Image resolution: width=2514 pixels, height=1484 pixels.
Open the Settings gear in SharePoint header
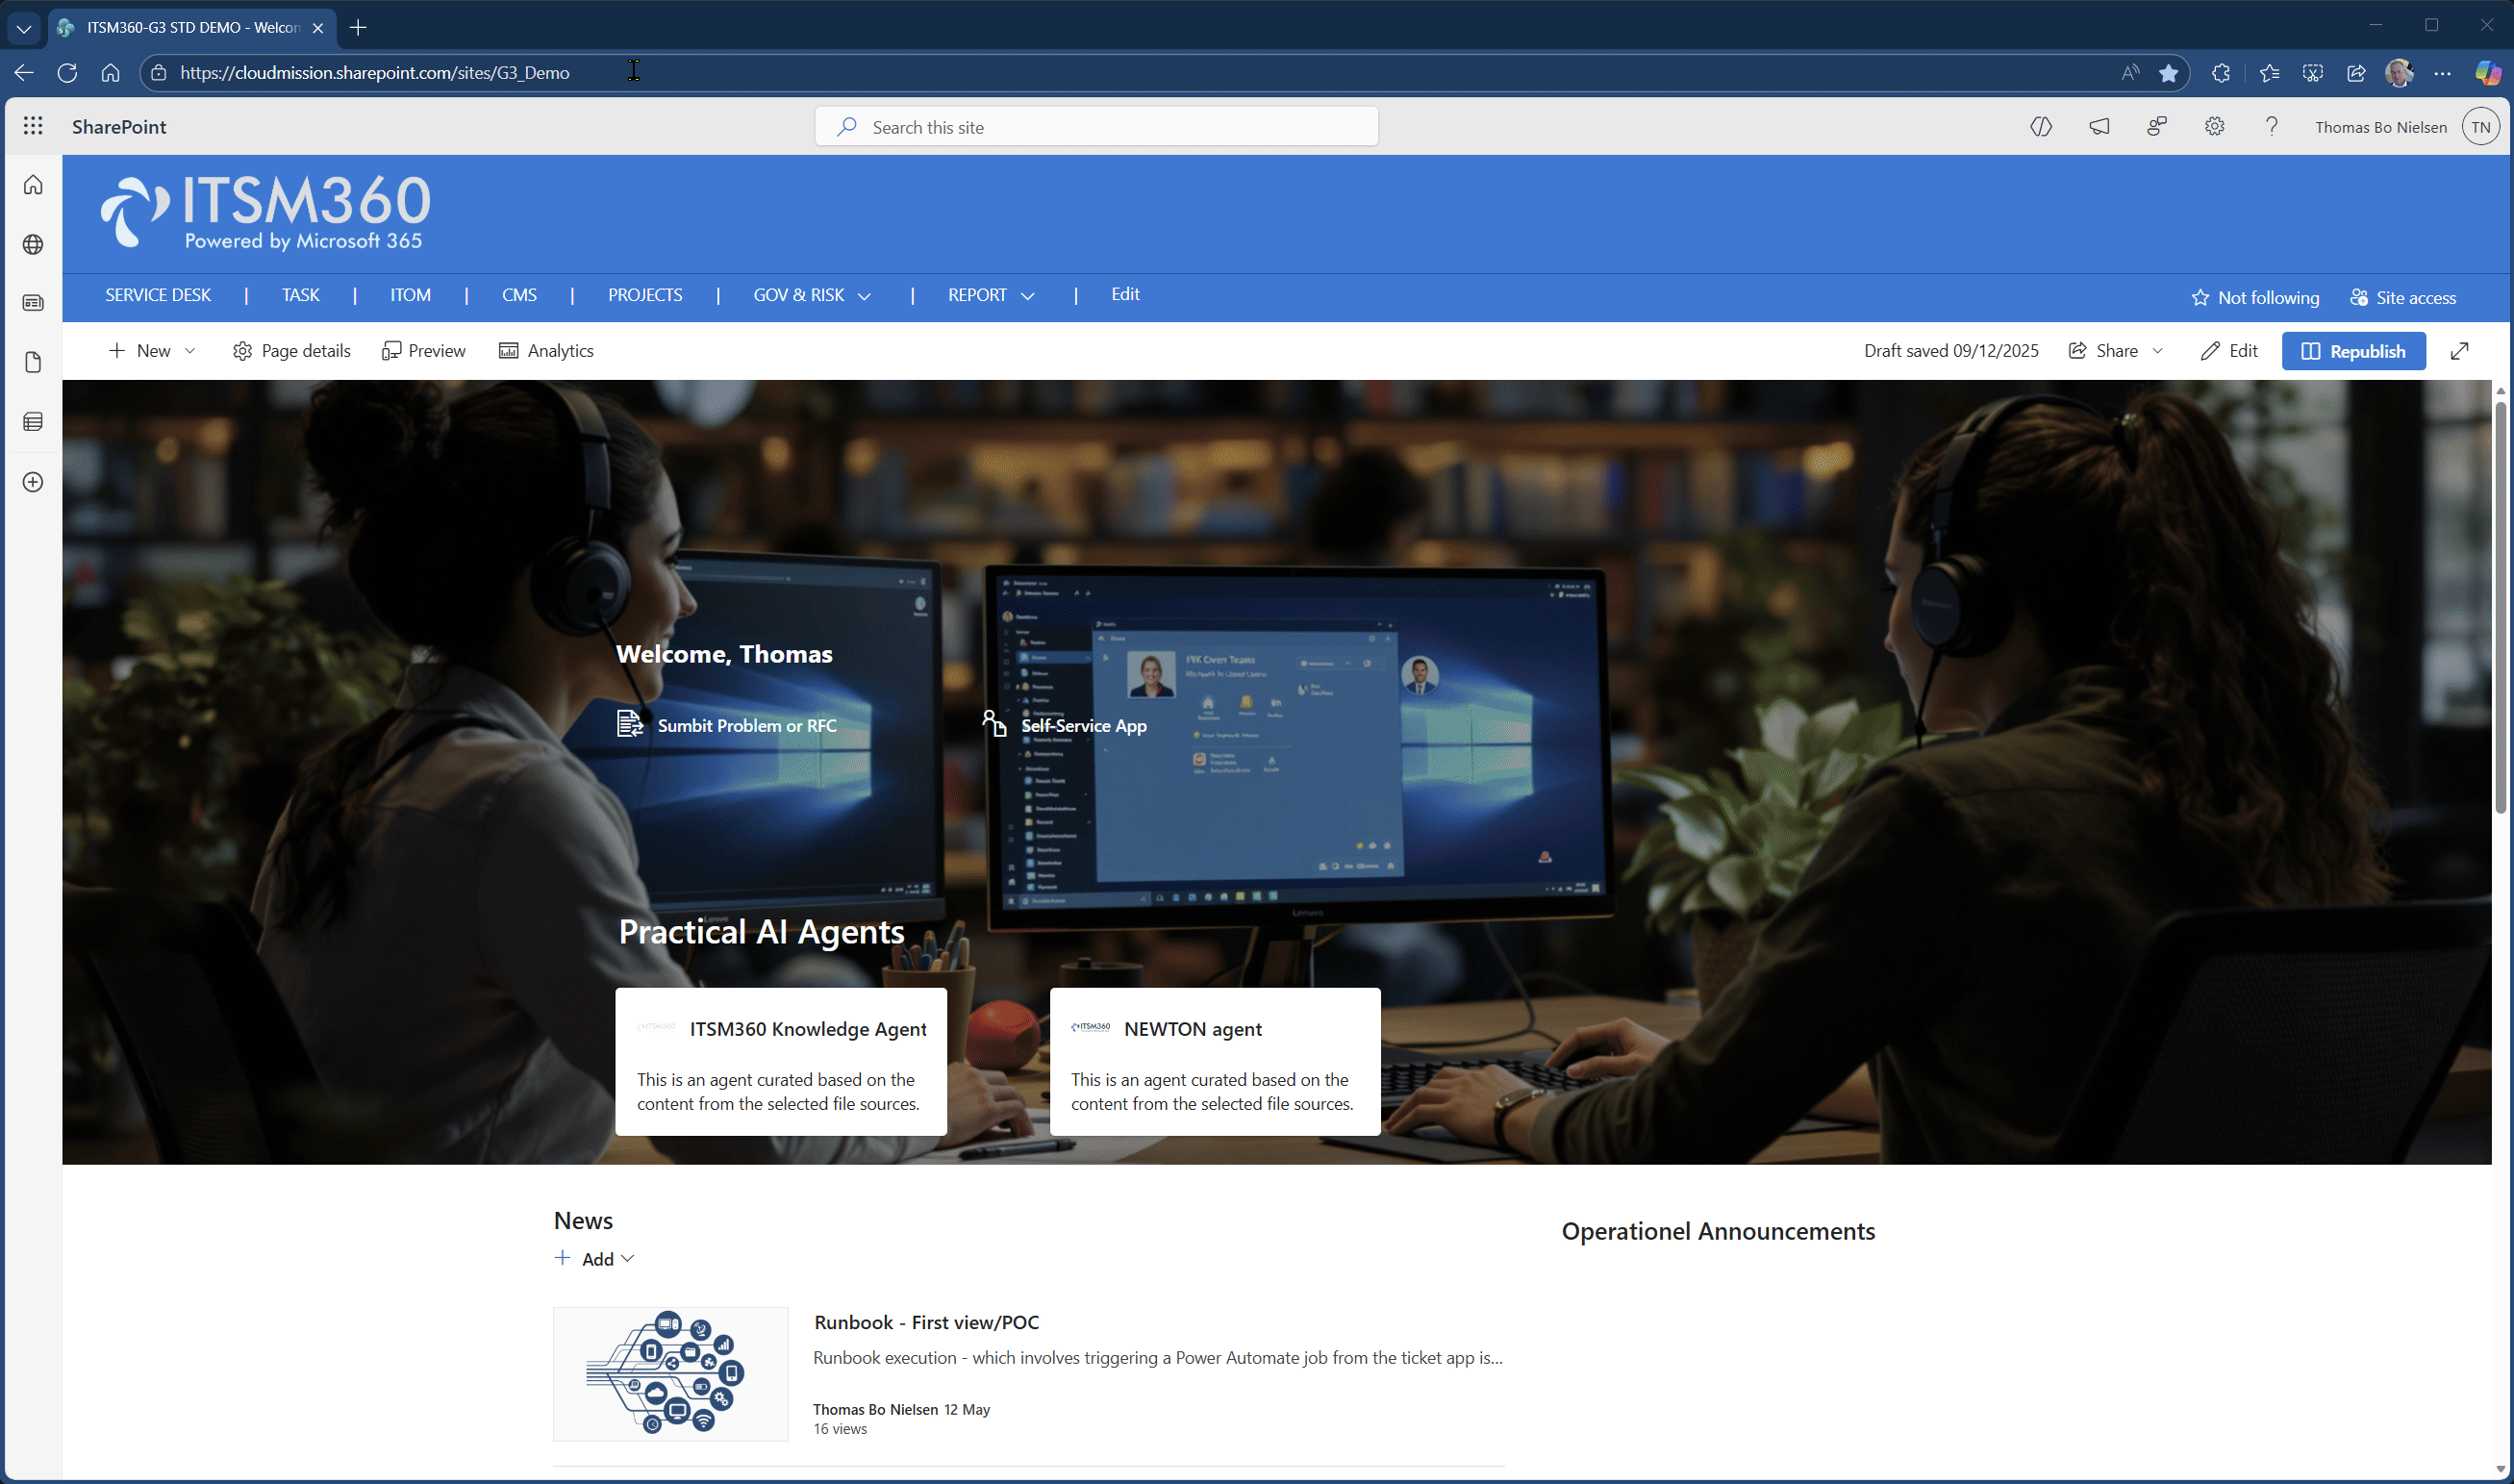2214,126
